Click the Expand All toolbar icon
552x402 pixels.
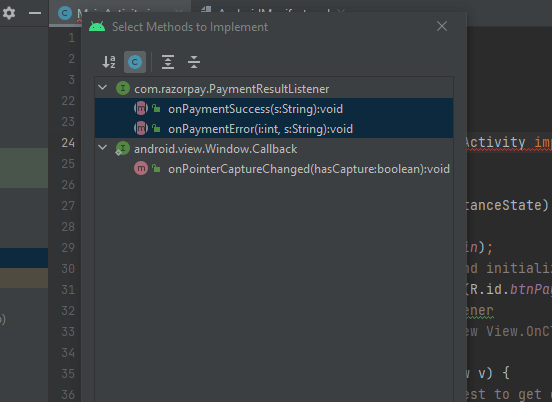(168, 62)
